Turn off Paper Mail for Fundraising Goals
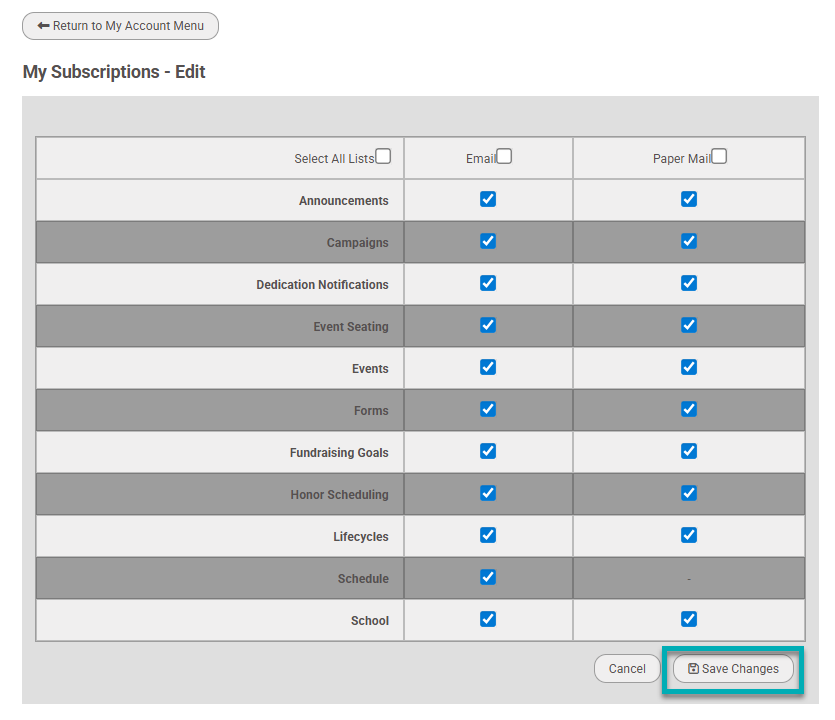 click(x=689, y=451)
